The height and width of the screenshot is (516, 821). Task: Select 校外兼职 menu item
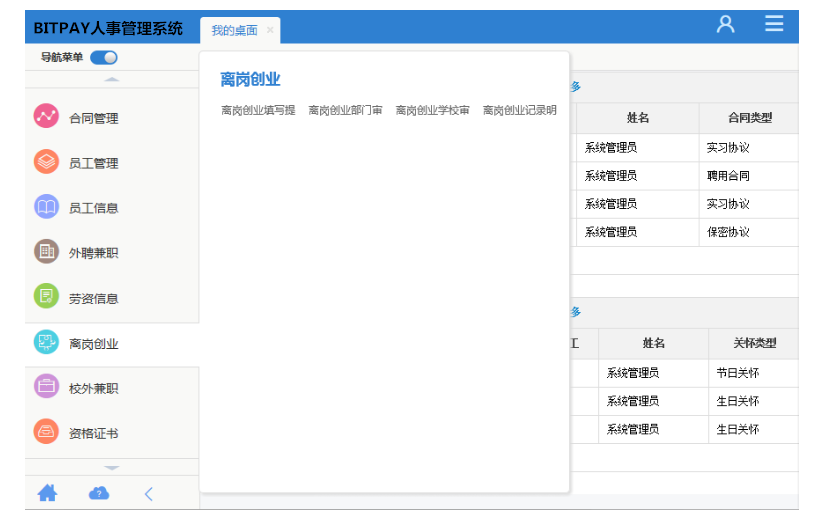94,389
